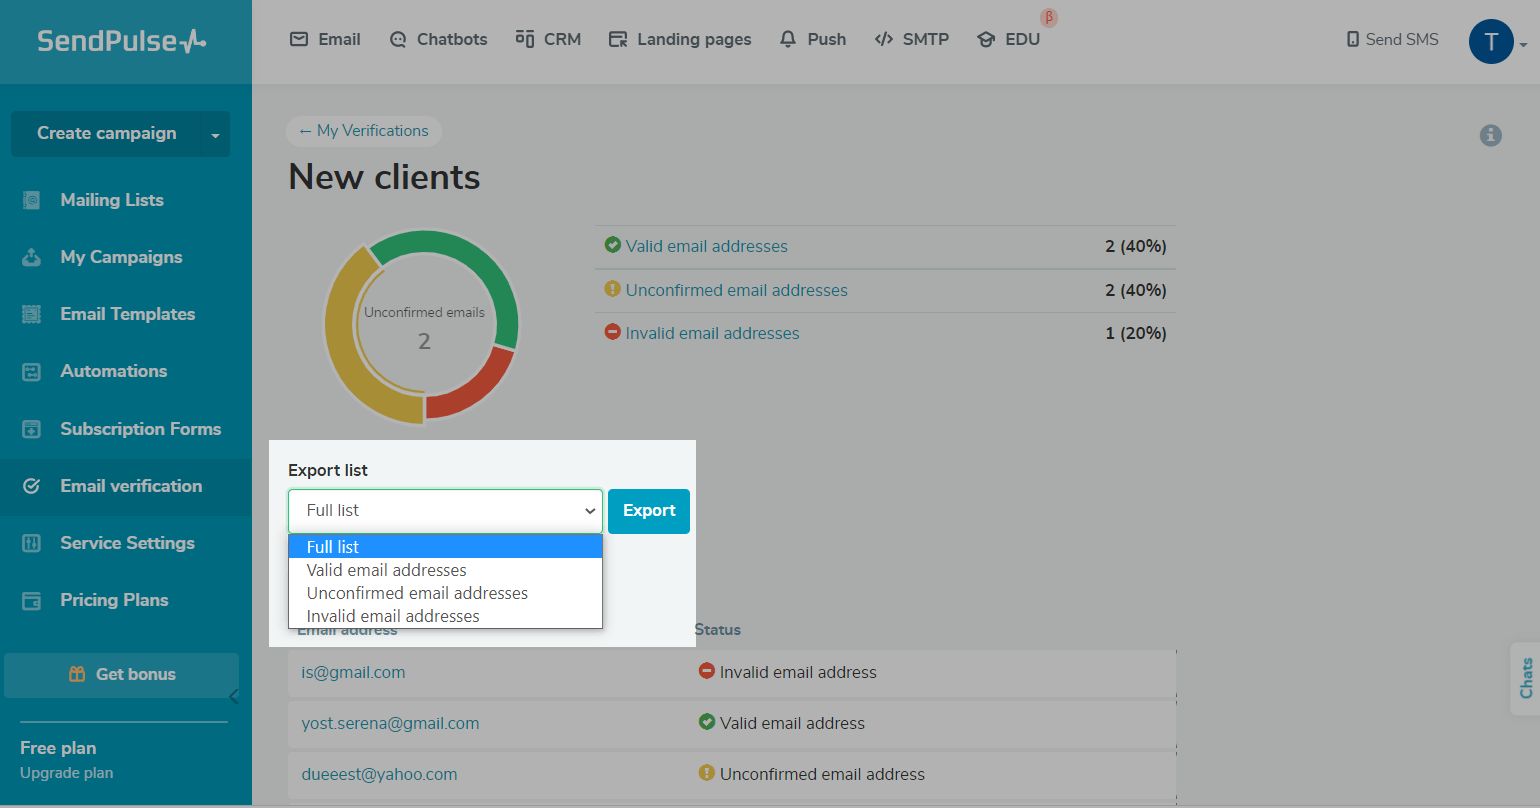Open the Chats side panel tab
The width and height of the screenshot is (1540, 808).
tap(1525, 678)
